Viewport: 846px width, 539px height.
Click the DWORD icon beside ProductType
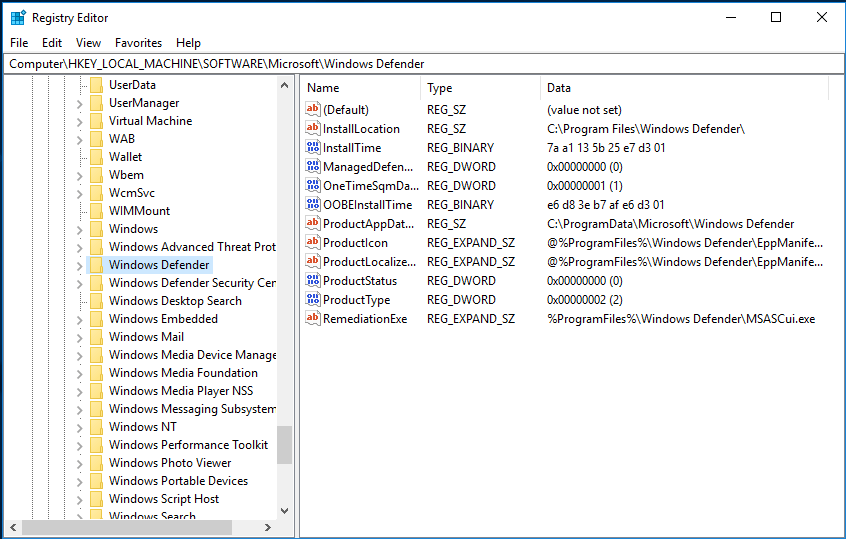[x=312, y=299]
